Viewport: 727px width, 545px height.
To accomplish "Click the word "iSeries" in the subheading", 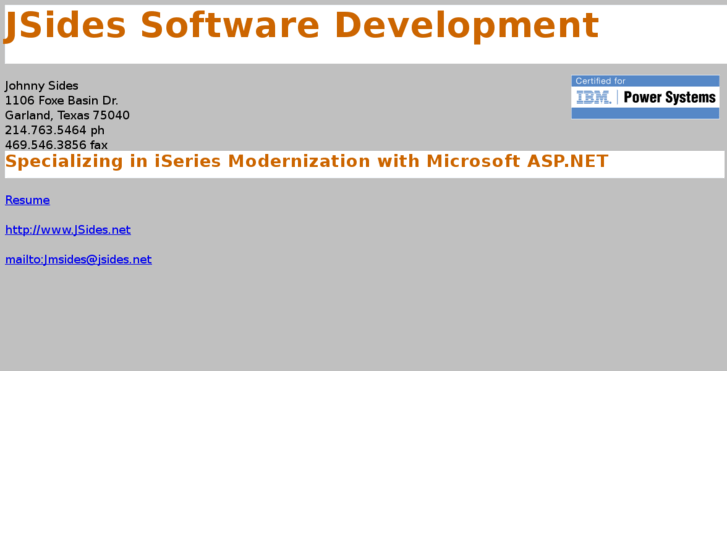I will tap(190, 162).
